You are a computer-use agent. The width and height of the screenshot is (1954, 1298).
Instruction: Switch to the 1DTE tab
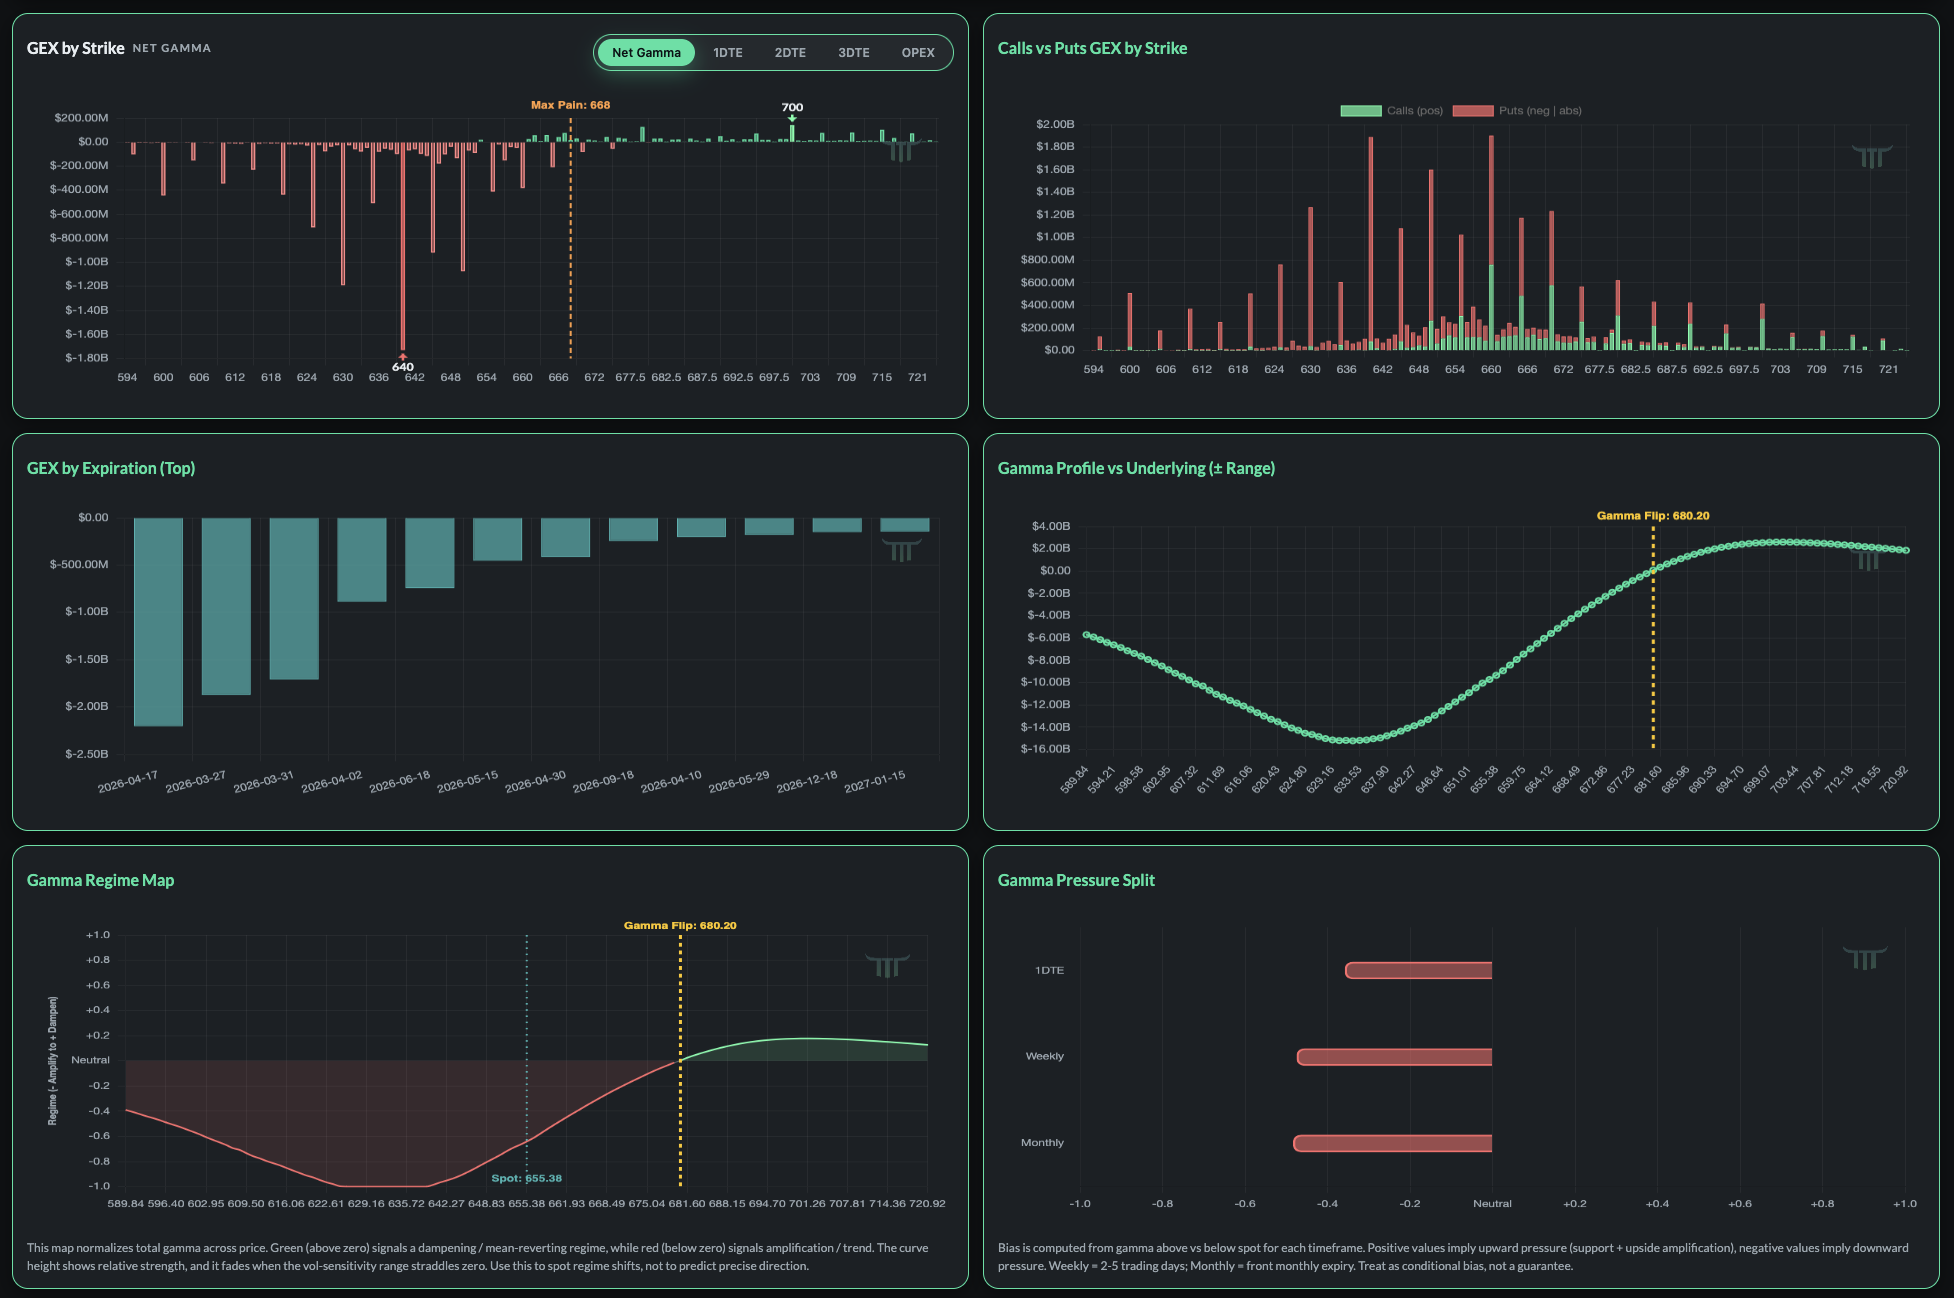tap(728, 53)
